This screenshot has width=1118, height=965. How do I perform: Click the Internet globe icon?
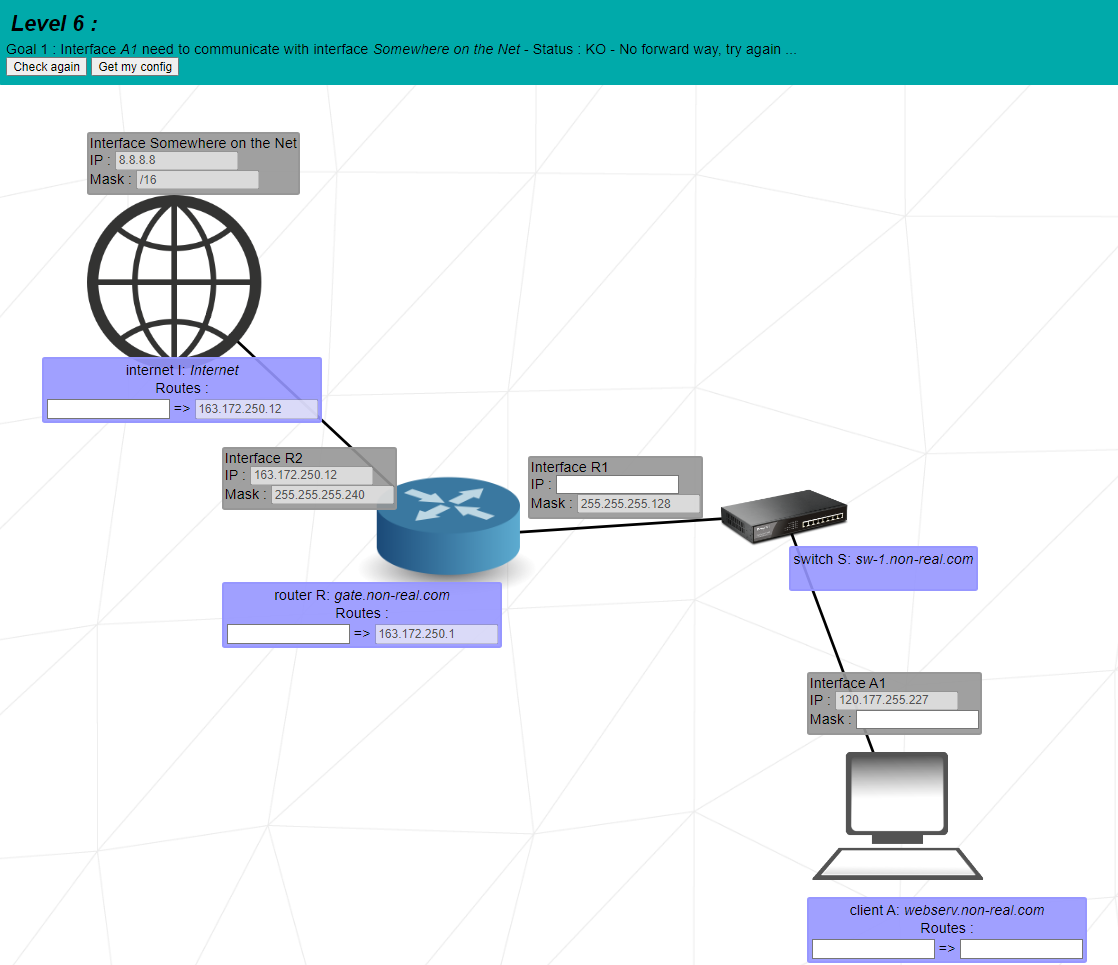(174, 278)
